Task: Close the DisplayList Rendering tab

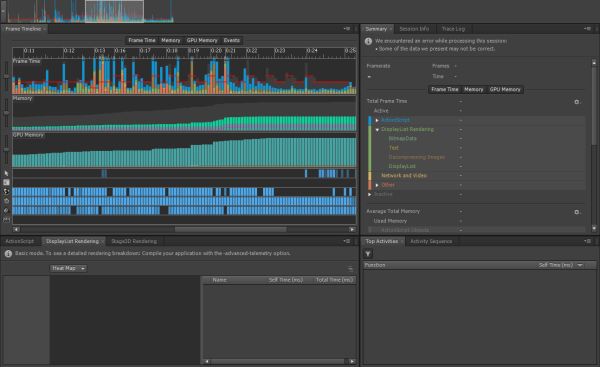Action: pos(103,241)
